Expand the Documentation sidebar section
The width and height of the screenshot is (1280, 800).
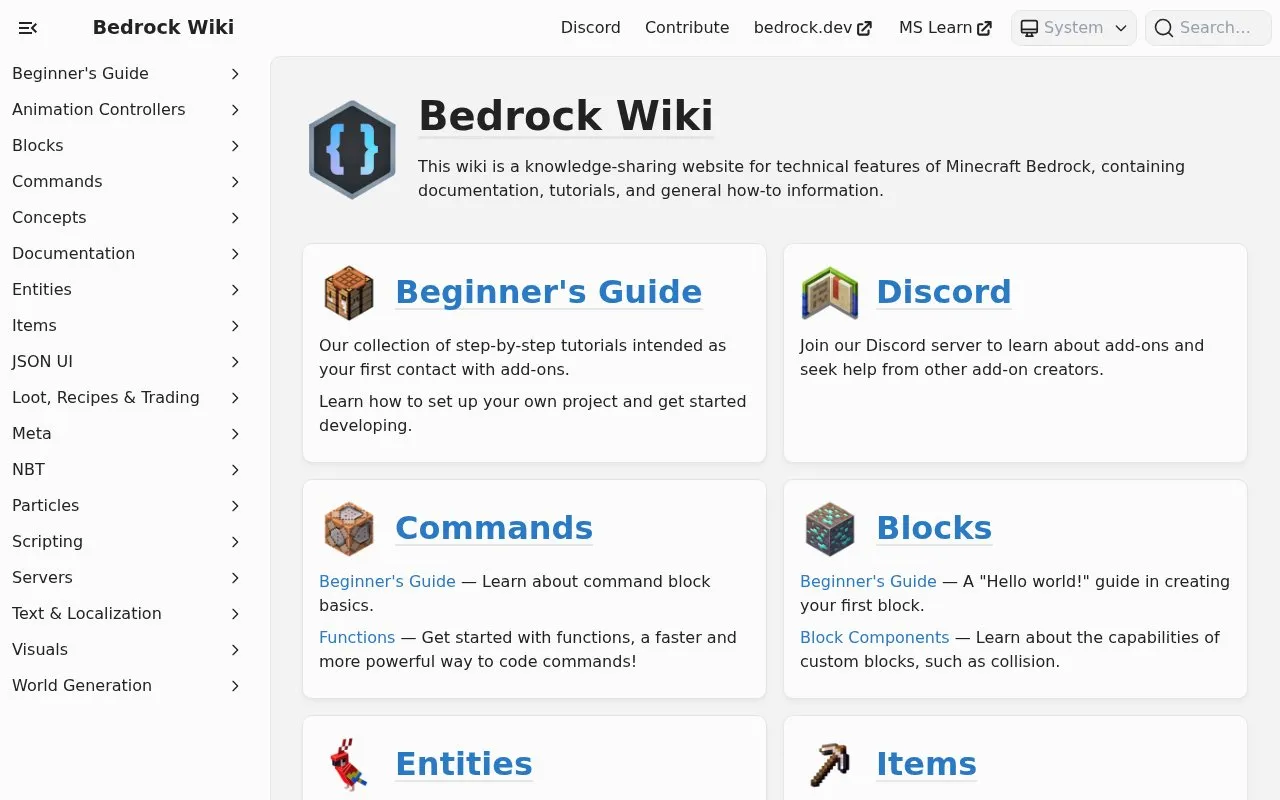(235, 254)
